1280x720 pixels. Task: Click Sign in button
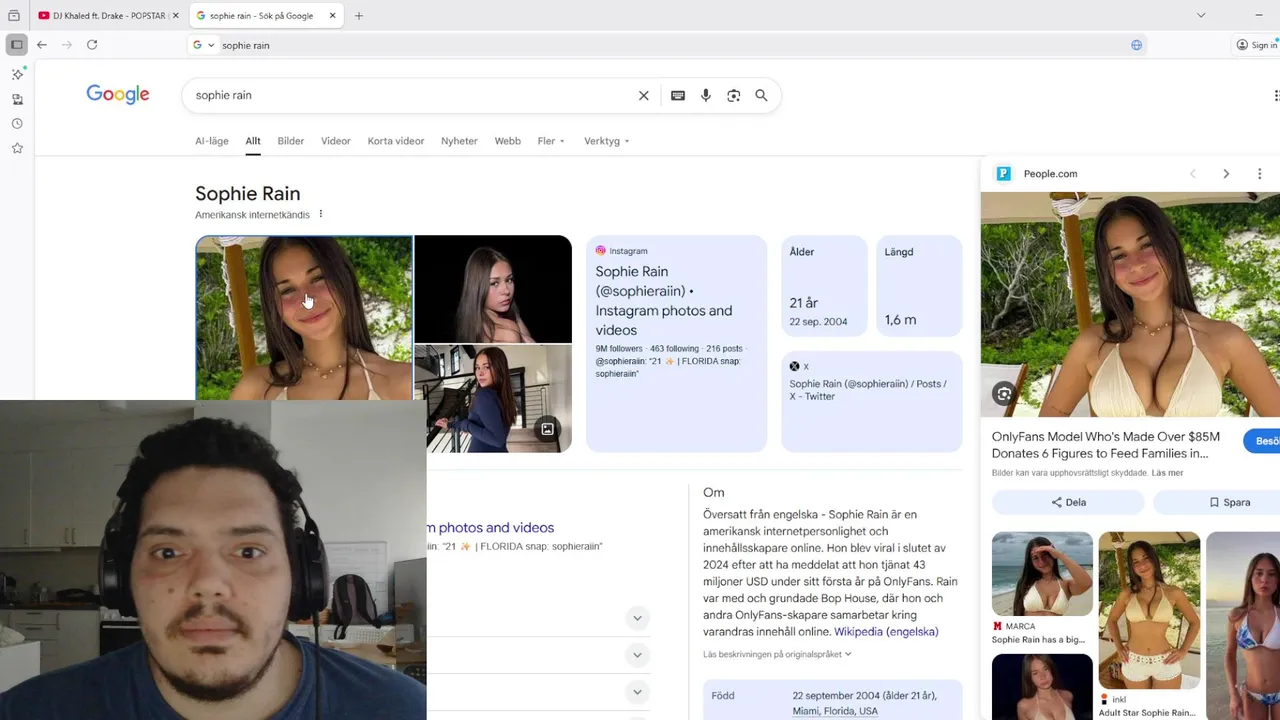pyautogui.click(x=1258, y=45)
